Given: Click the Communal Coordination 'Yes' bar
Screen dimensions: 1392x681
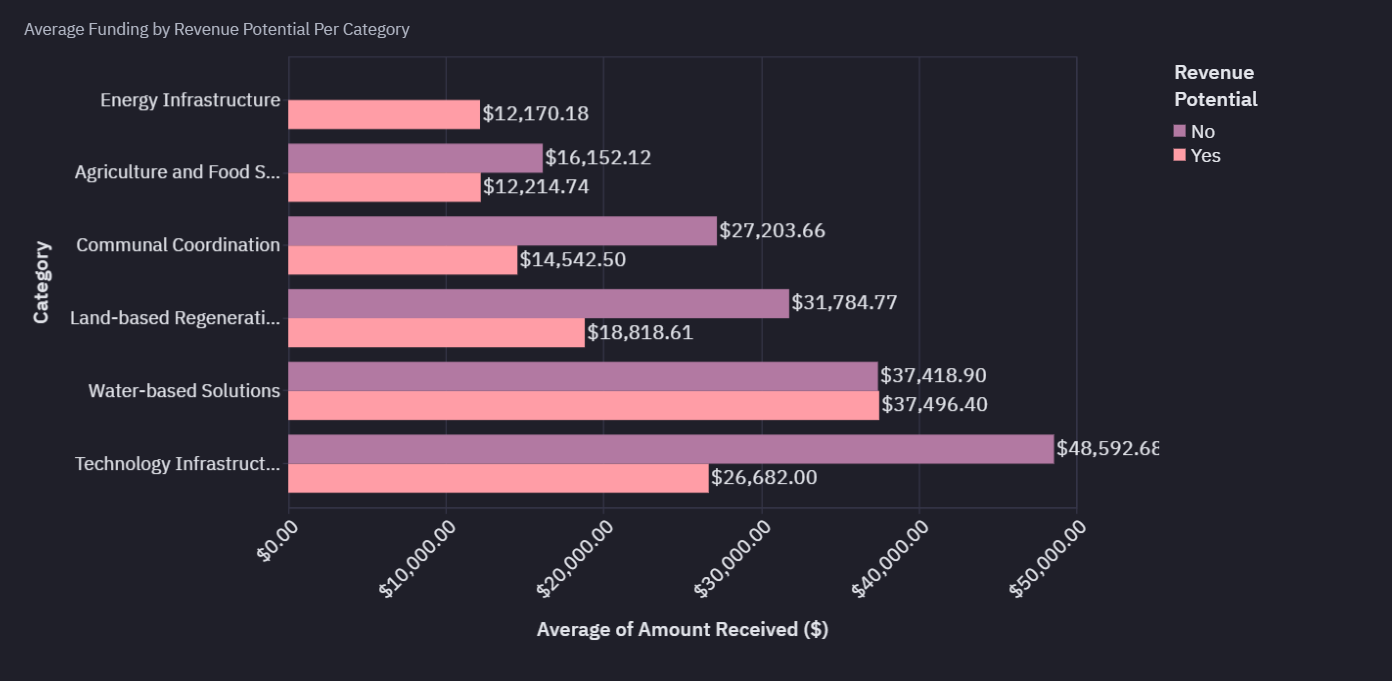Looking at the screenshot, I should pos(402,260).
